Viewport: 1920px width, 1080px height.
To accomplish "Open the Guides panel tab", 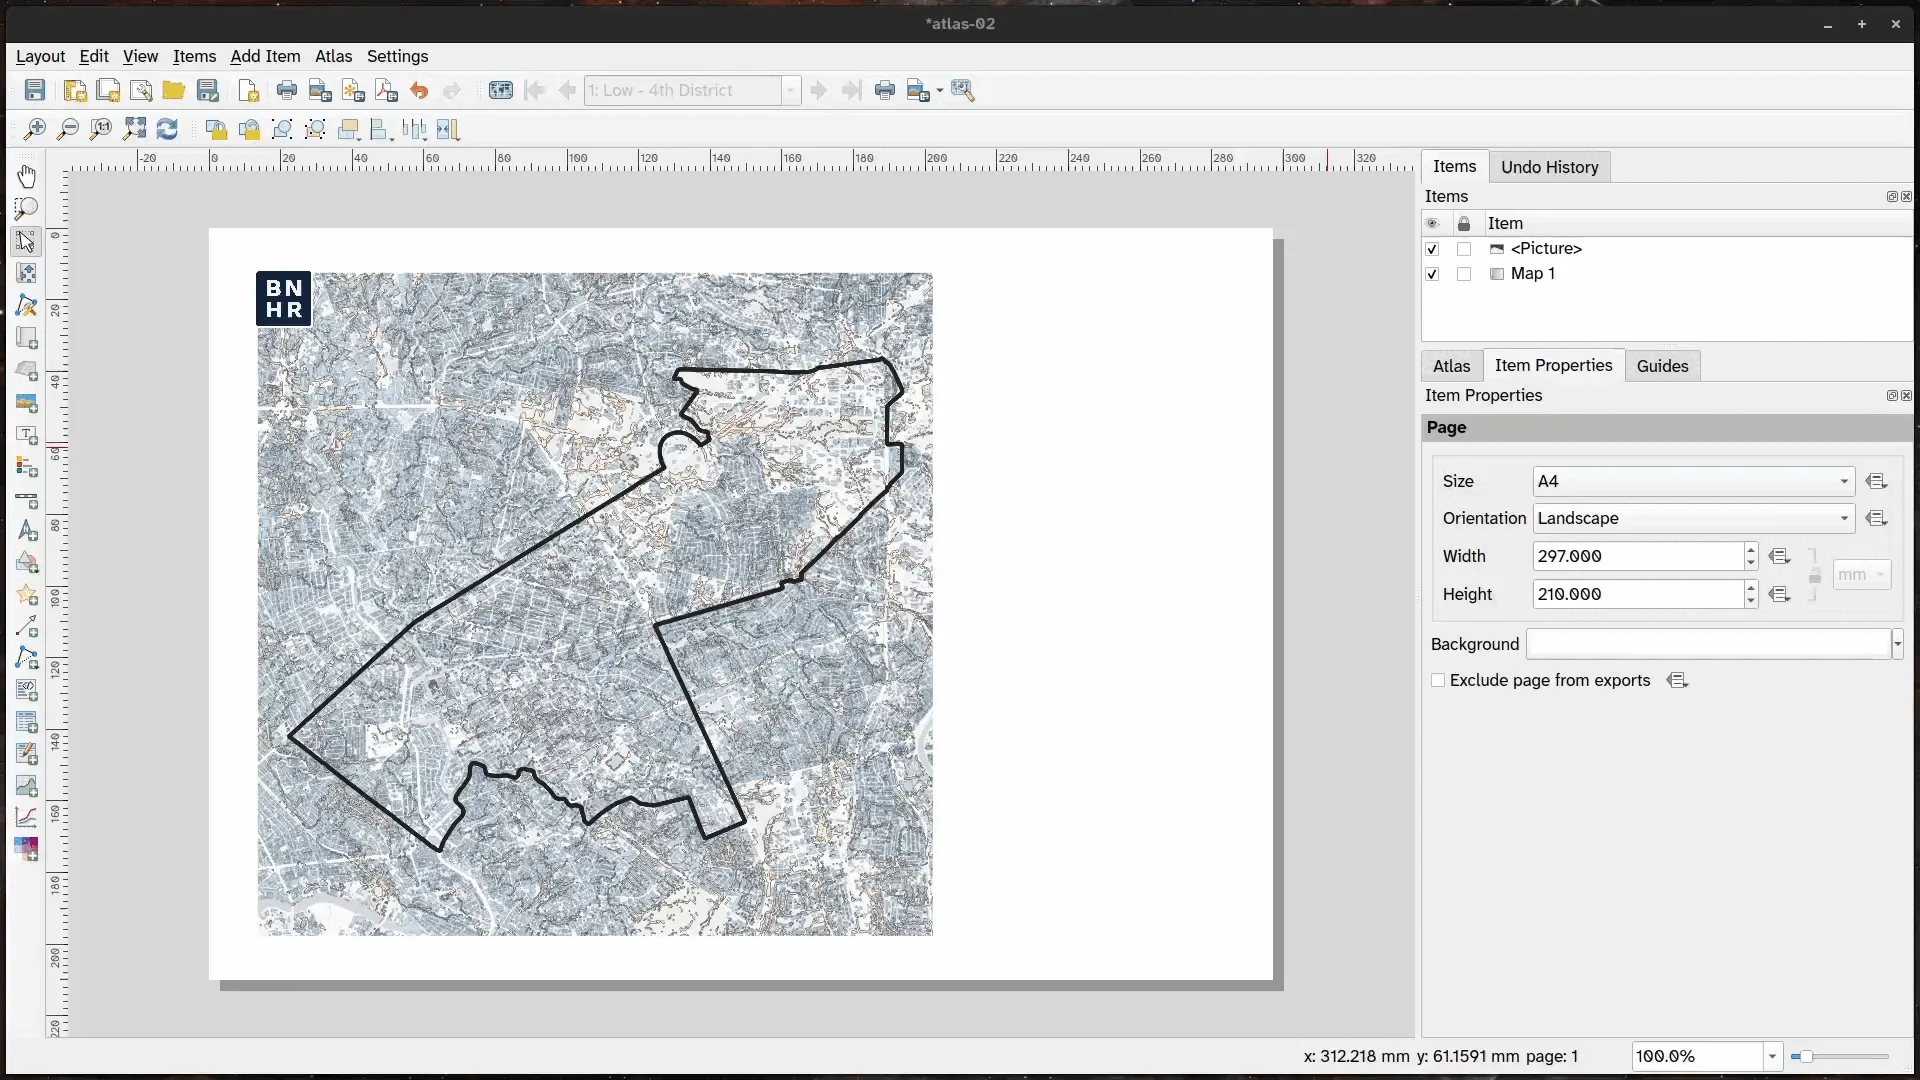I will (x=1663, y=366).
